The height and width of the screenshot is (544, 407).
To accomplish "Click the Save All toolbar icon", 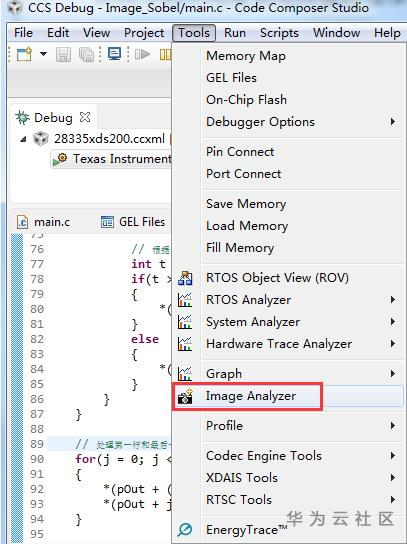I will 86,54.
